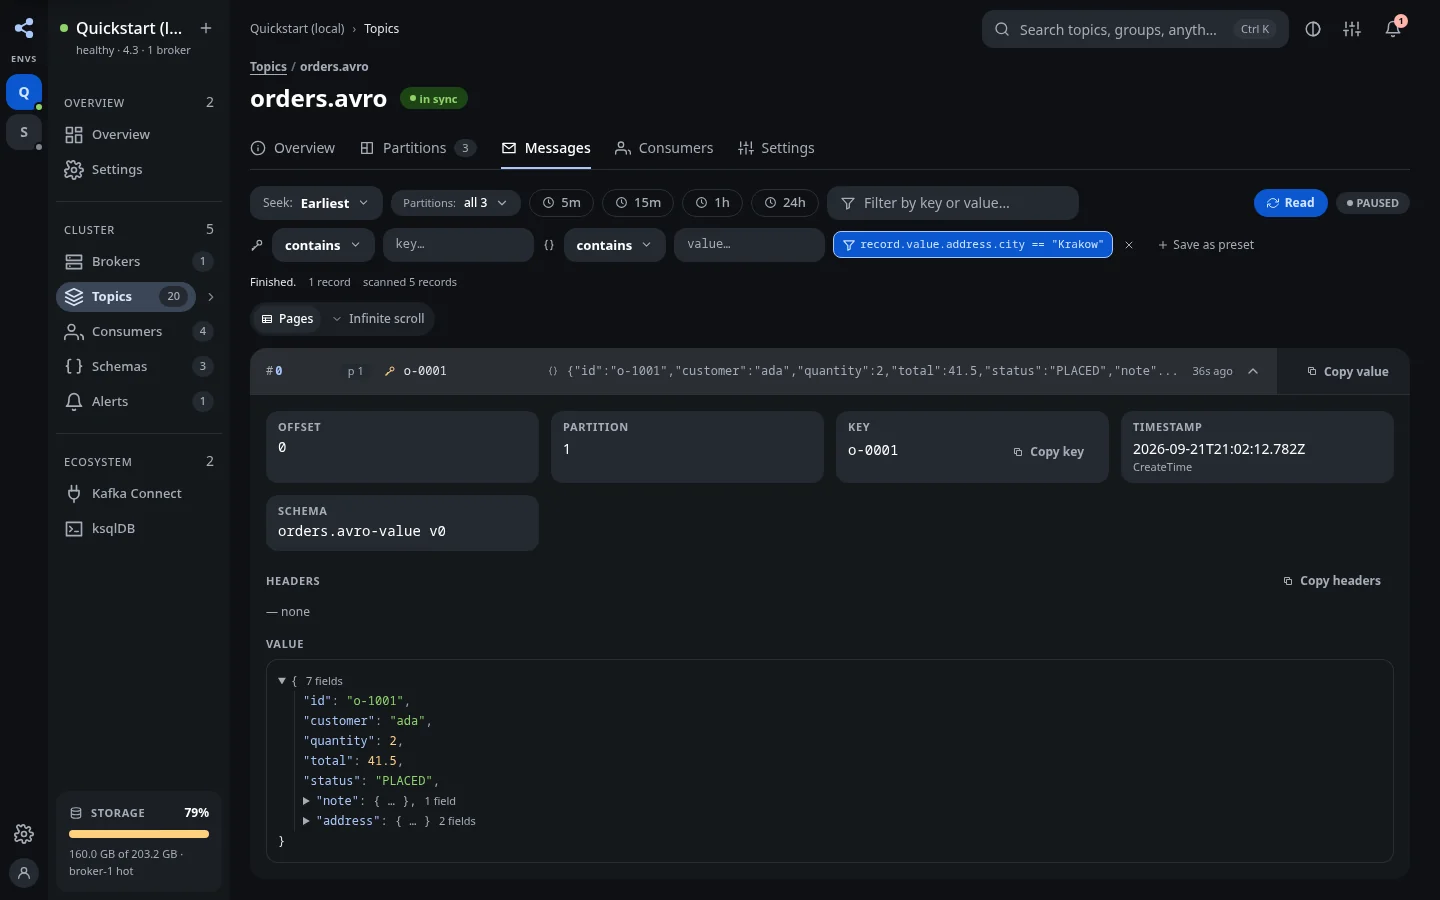Select the 24h time range
This screenshot has width=1440, height=900.
pyautogui.click(x=785, y=203)
